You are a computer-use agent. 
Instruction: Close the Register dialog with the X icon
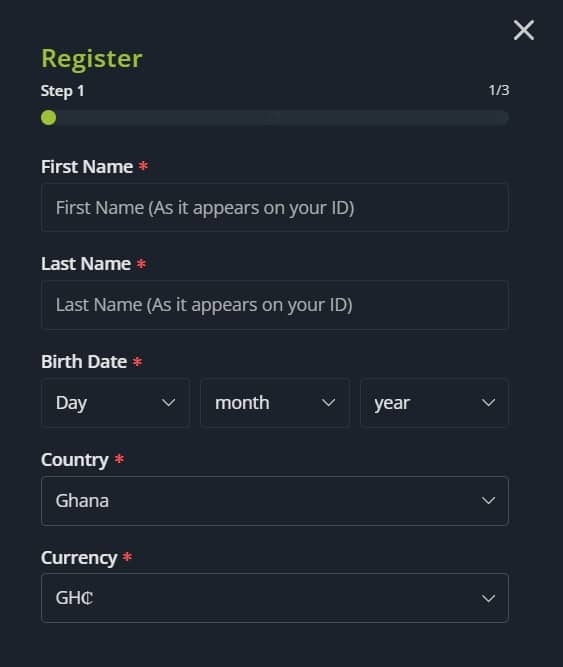click(x=523, y=30)
